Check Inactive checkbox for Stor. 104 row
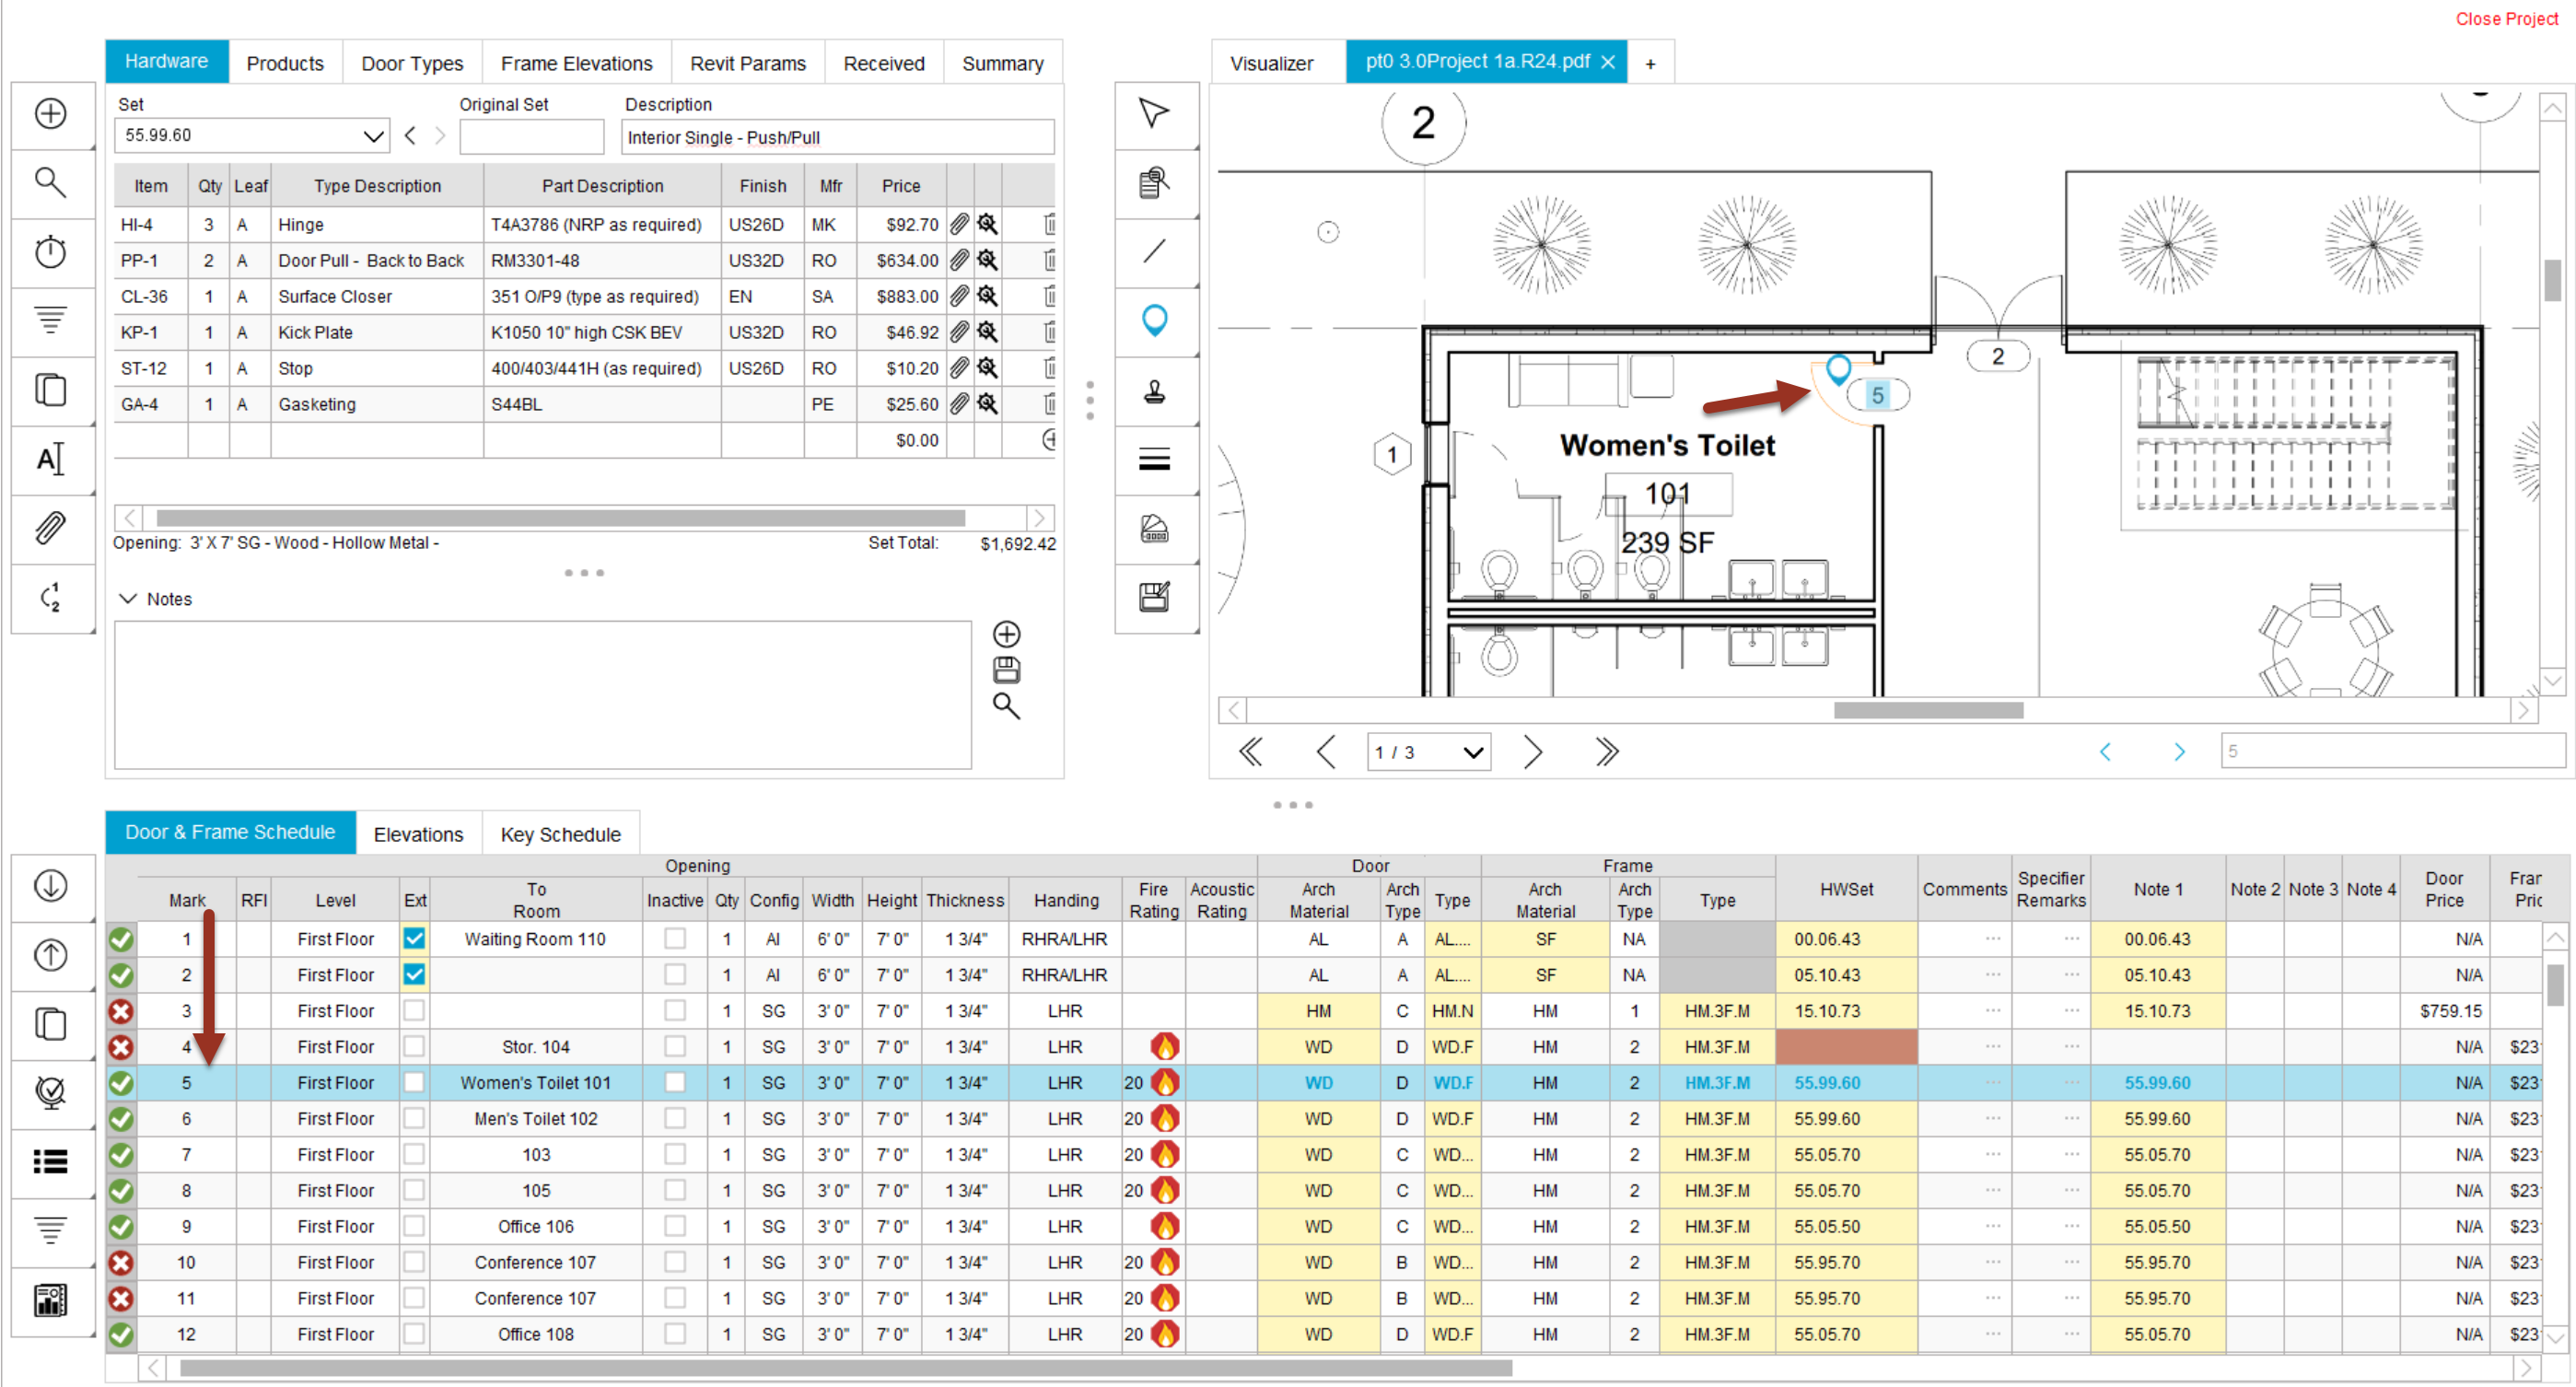Viewport: 2576px width, 1387px height. pyautogui.click(x=675, y=1046)
